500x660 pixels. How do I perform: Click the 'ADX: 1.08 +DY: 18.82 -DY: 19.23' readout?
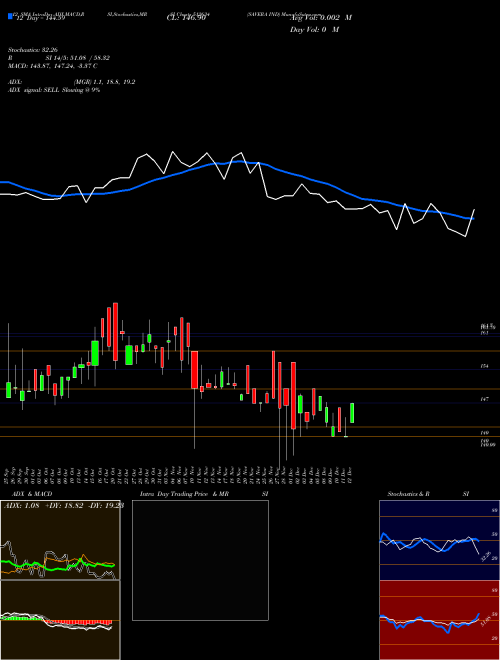click(64, 506)
